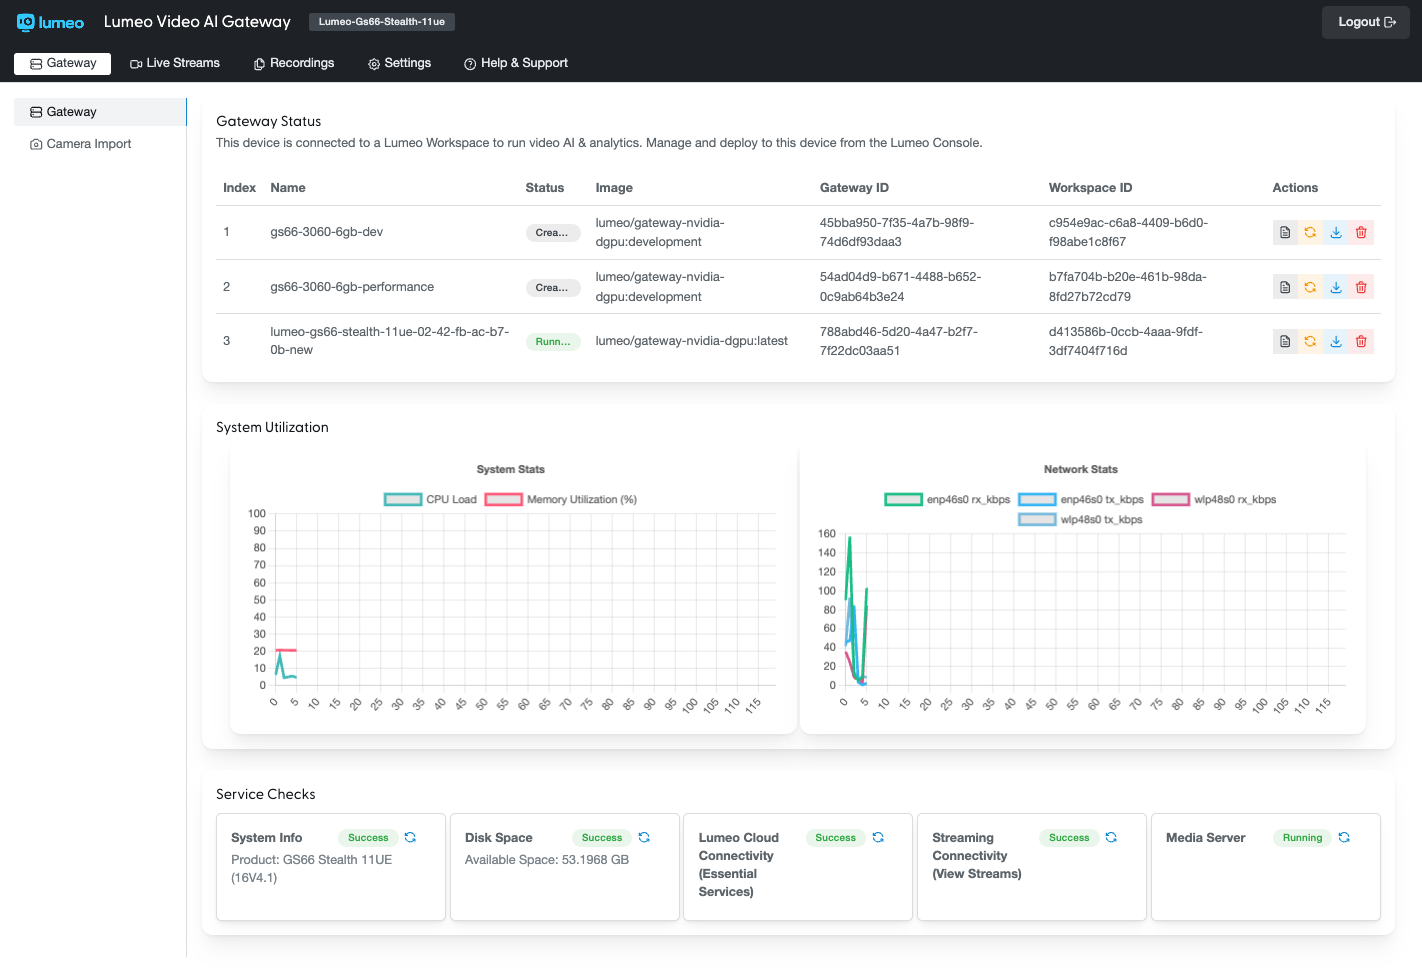Refresh Streaming Connectivity check
The width and height of the screenshot is (1422, 978).
tap(1111, 838)
